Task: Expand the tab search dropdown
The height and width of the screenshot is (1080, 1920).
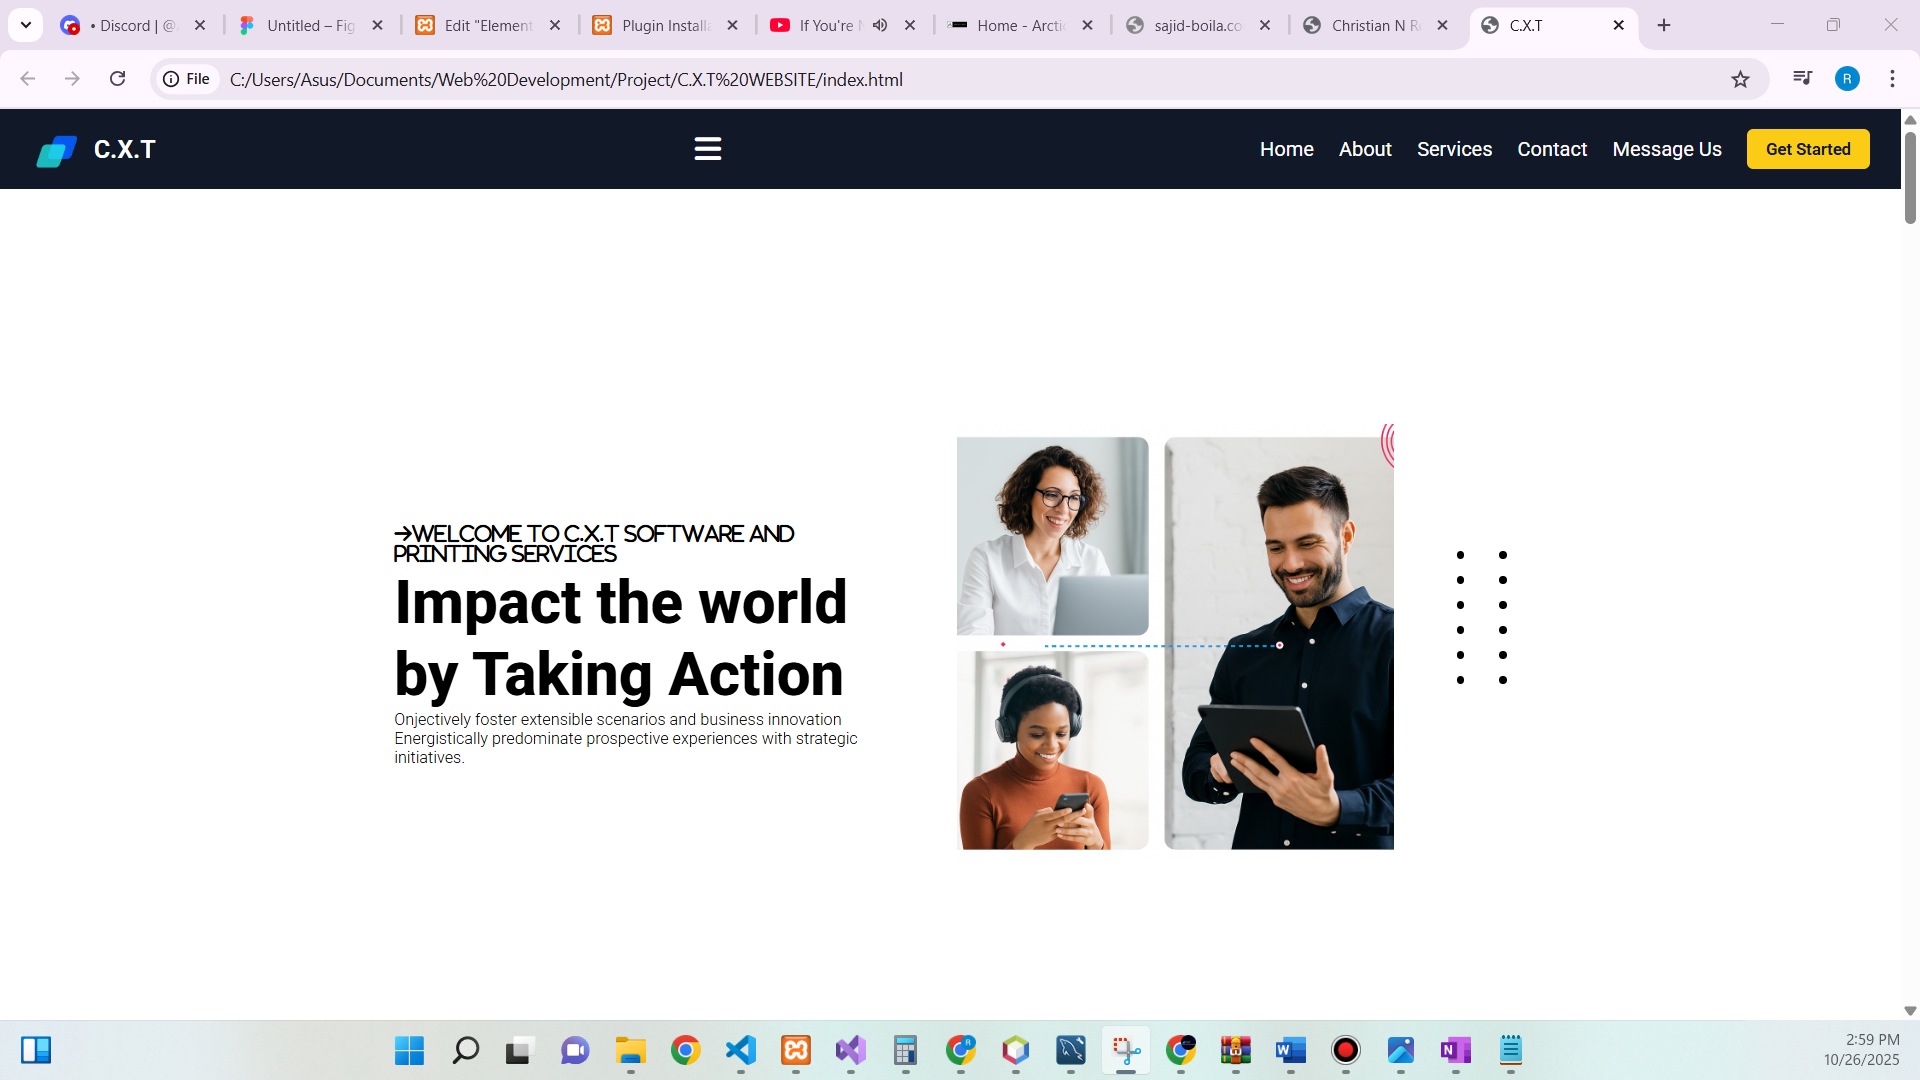Action: coord(26,25)
